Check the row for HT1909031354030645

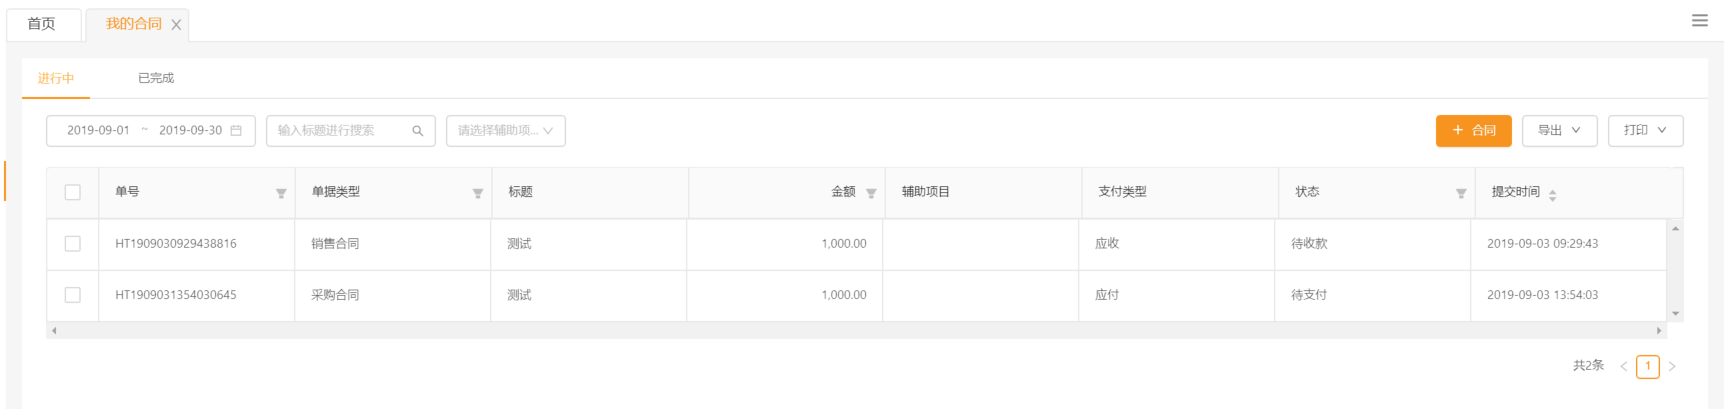pos(73,295)
